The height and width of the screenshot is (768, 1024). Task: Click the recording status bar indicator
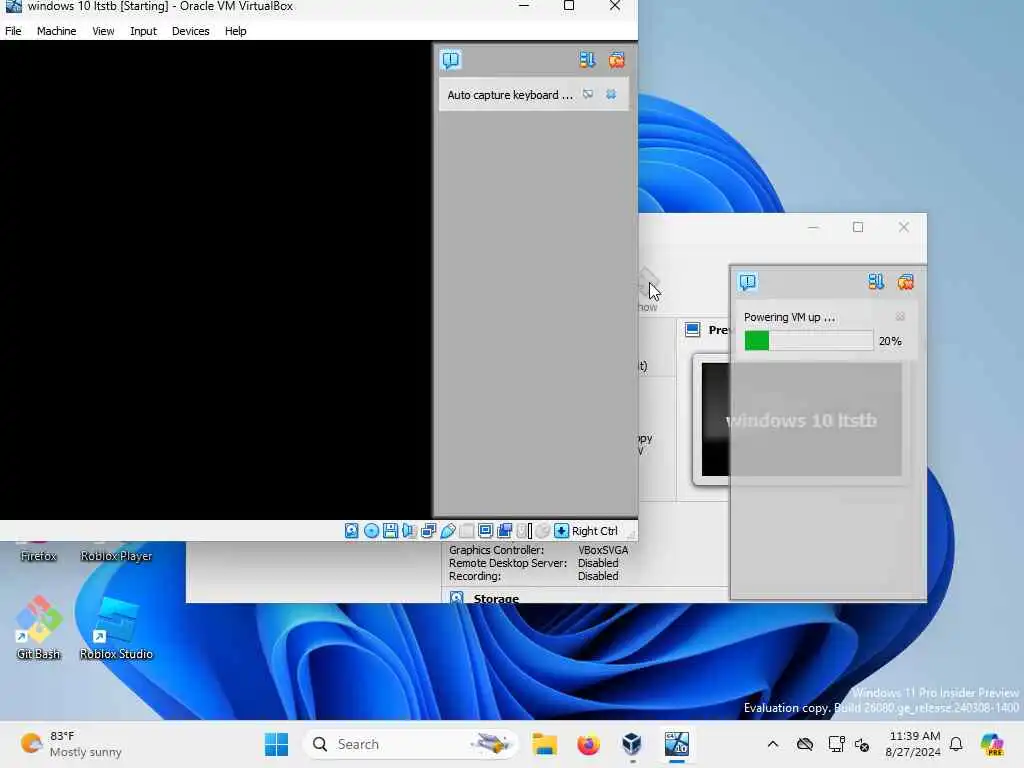505,531
